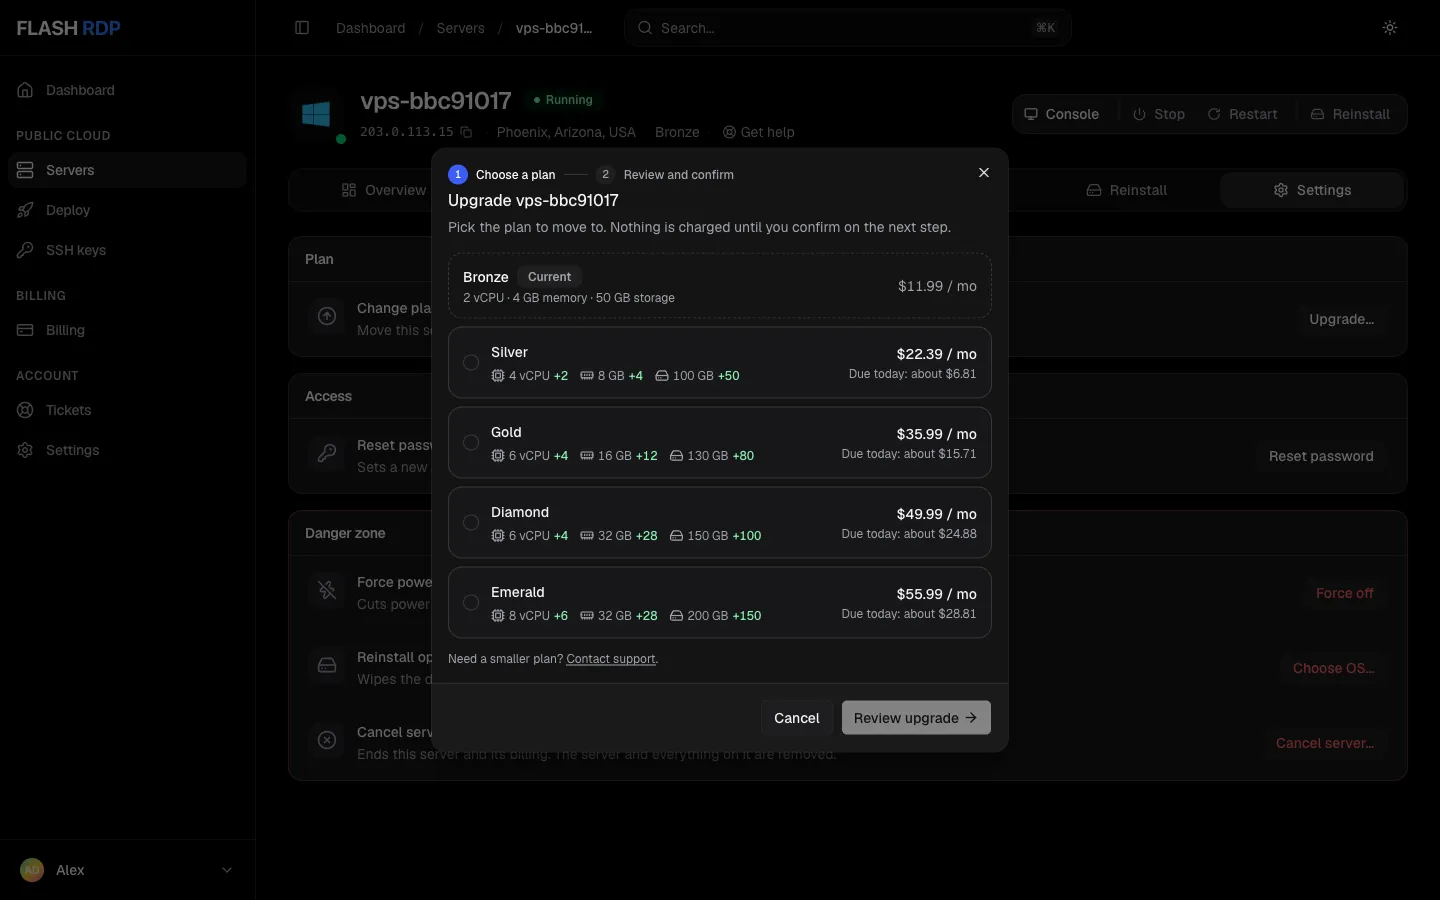This screenshot has width=1440, height=900.
Task: Switch to the Reinstall tab
Action: [1127, 190]
